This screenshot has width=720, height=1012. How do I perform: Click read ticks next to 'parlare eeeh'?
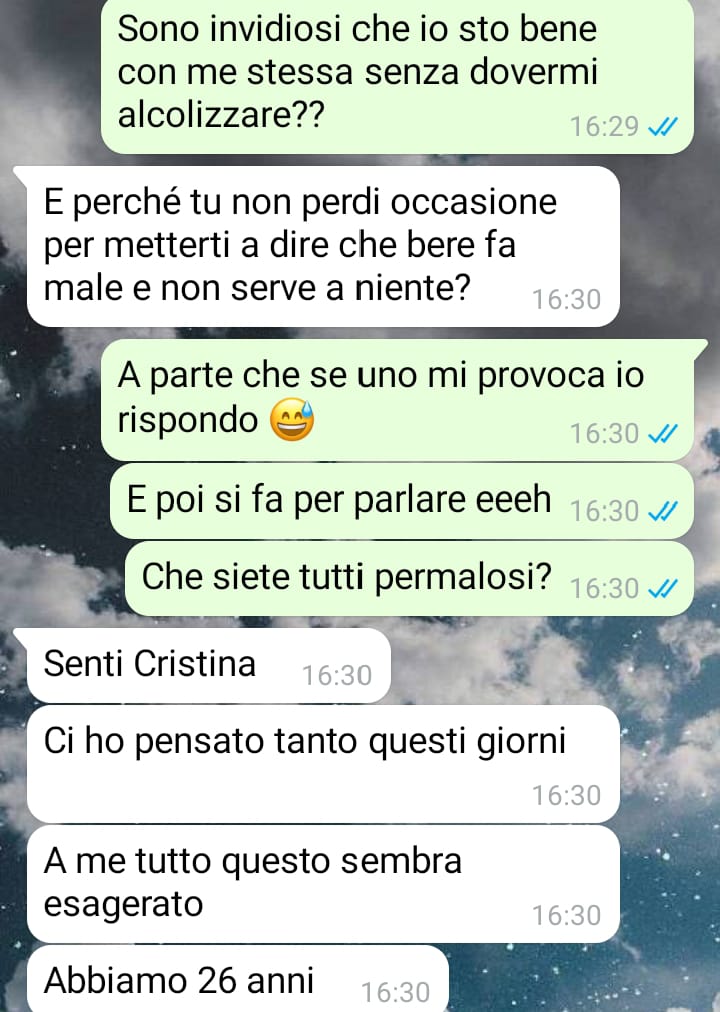(663, 512)
